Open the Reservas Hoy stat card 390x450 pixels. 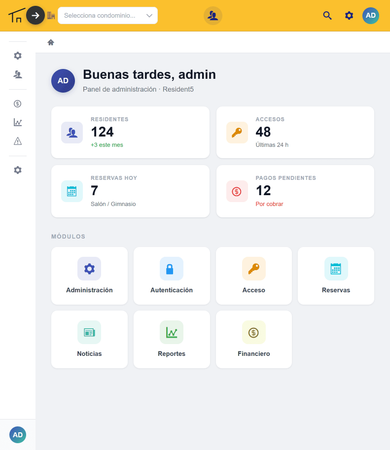tap(130, 191)
